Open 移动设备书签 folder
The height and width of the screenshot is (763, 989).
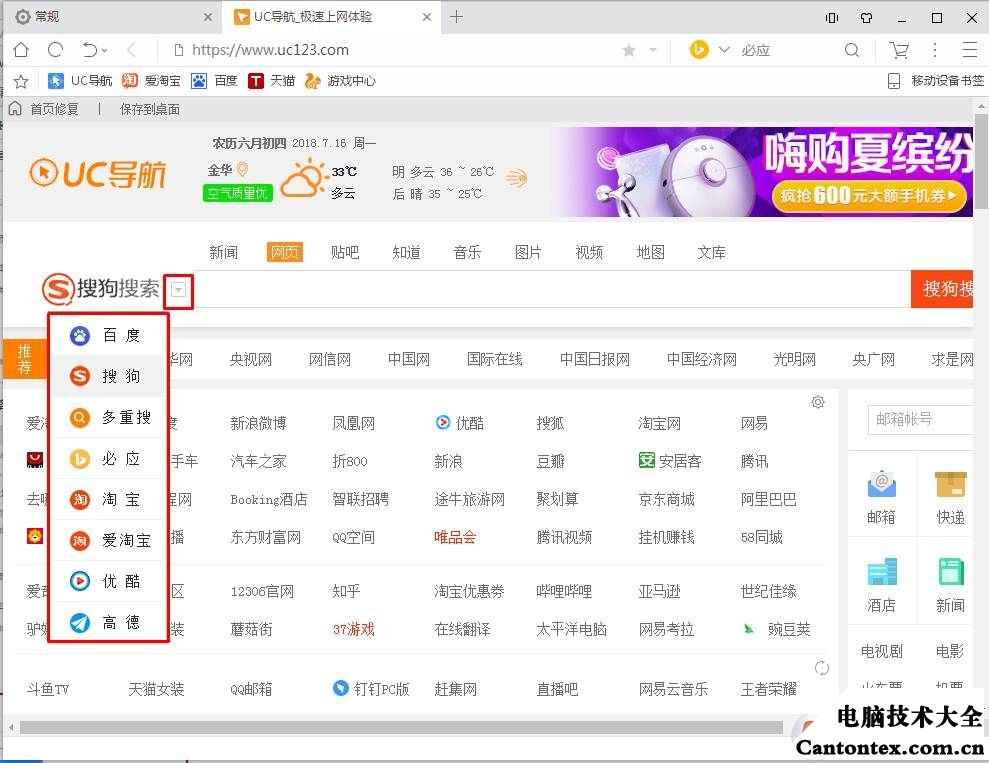tap(935, 81)
